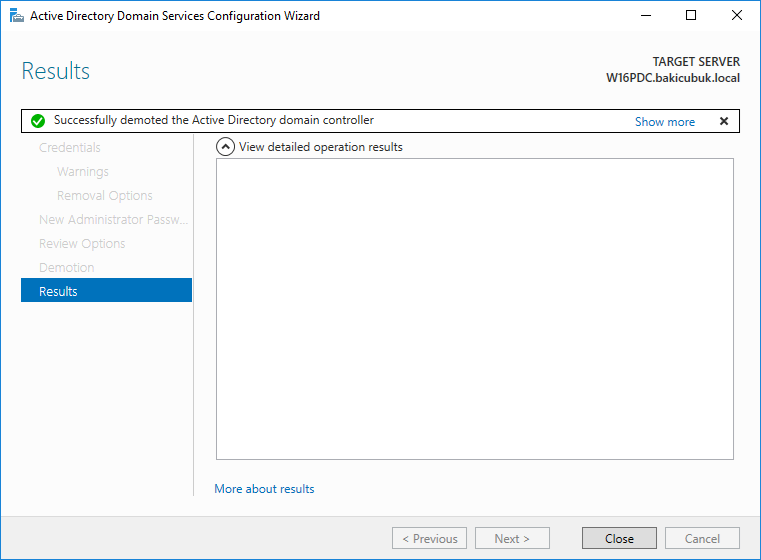Dismiss the success notification with X icon

point(724,121)
